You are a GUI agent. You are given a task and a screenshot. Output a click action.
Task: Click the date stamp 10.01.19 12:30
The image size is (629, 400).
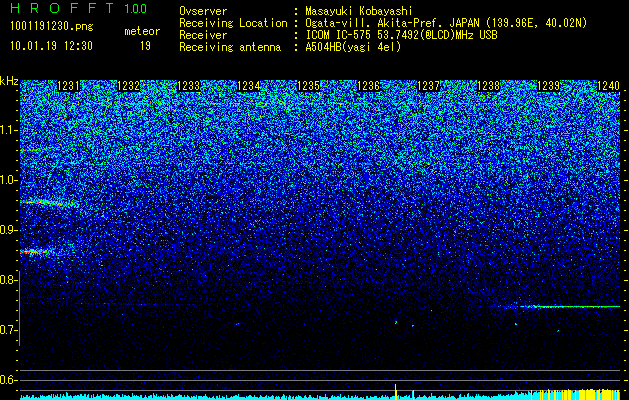51,46
